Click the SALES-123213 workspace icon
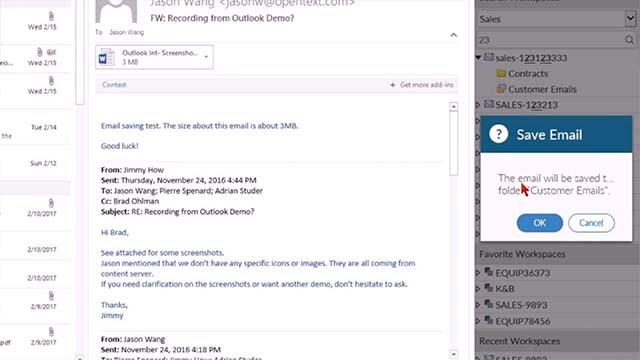Screen dimensions: 640x360 (x=489, y=104)
